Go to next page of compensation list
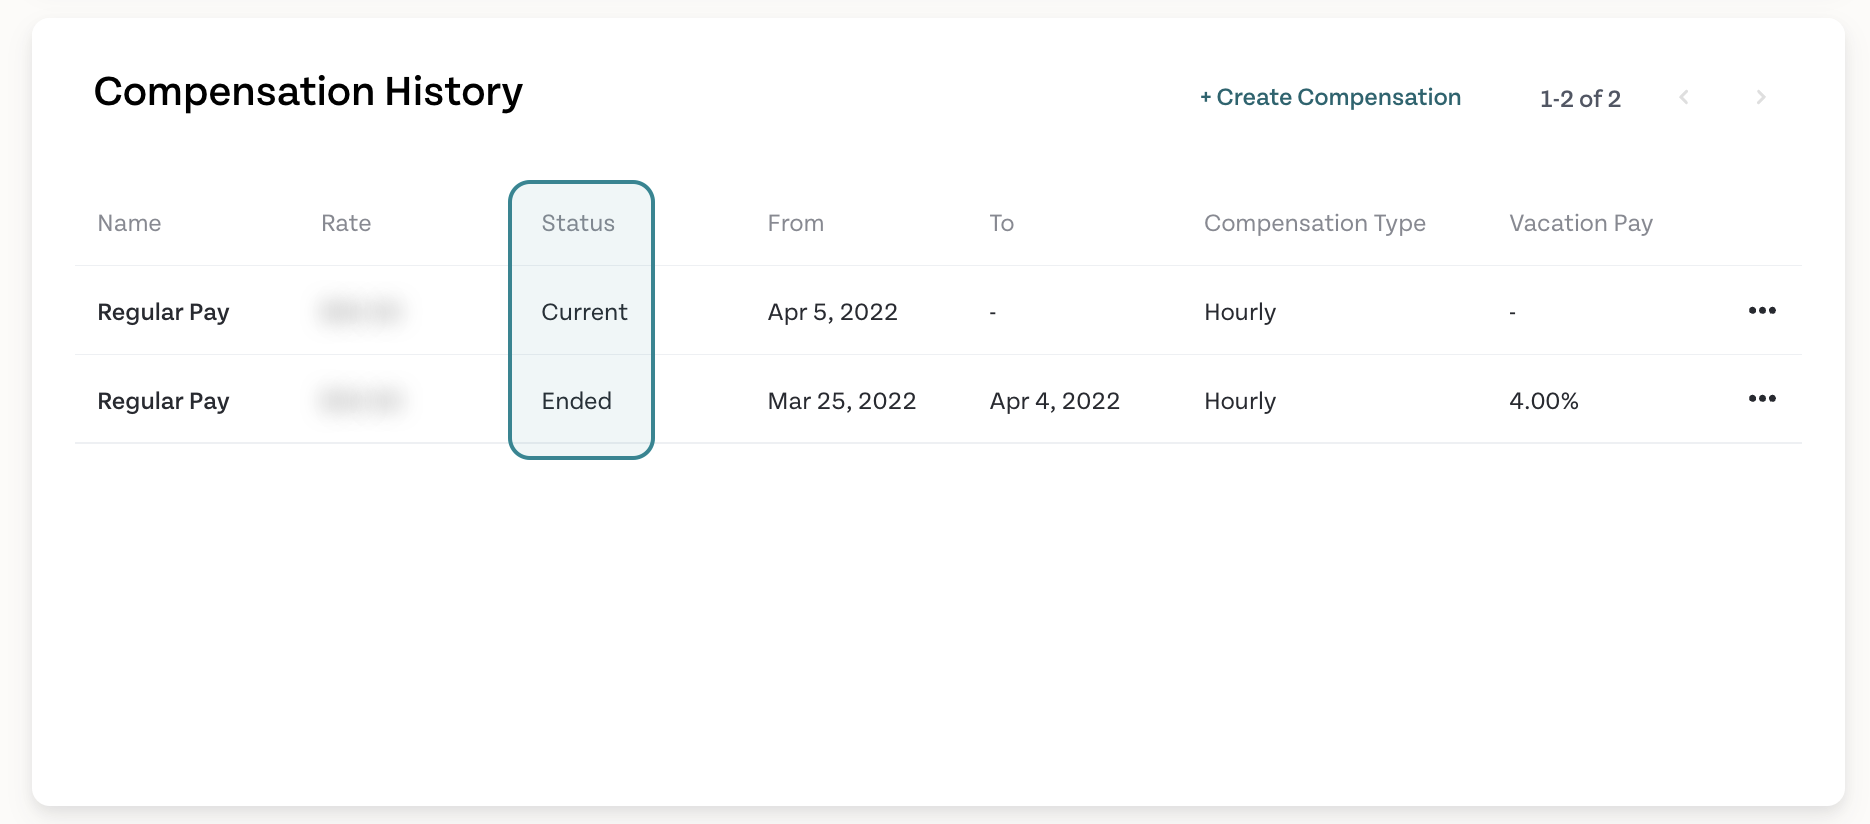The image size is (1870, 824). (x=1761, y=97)
